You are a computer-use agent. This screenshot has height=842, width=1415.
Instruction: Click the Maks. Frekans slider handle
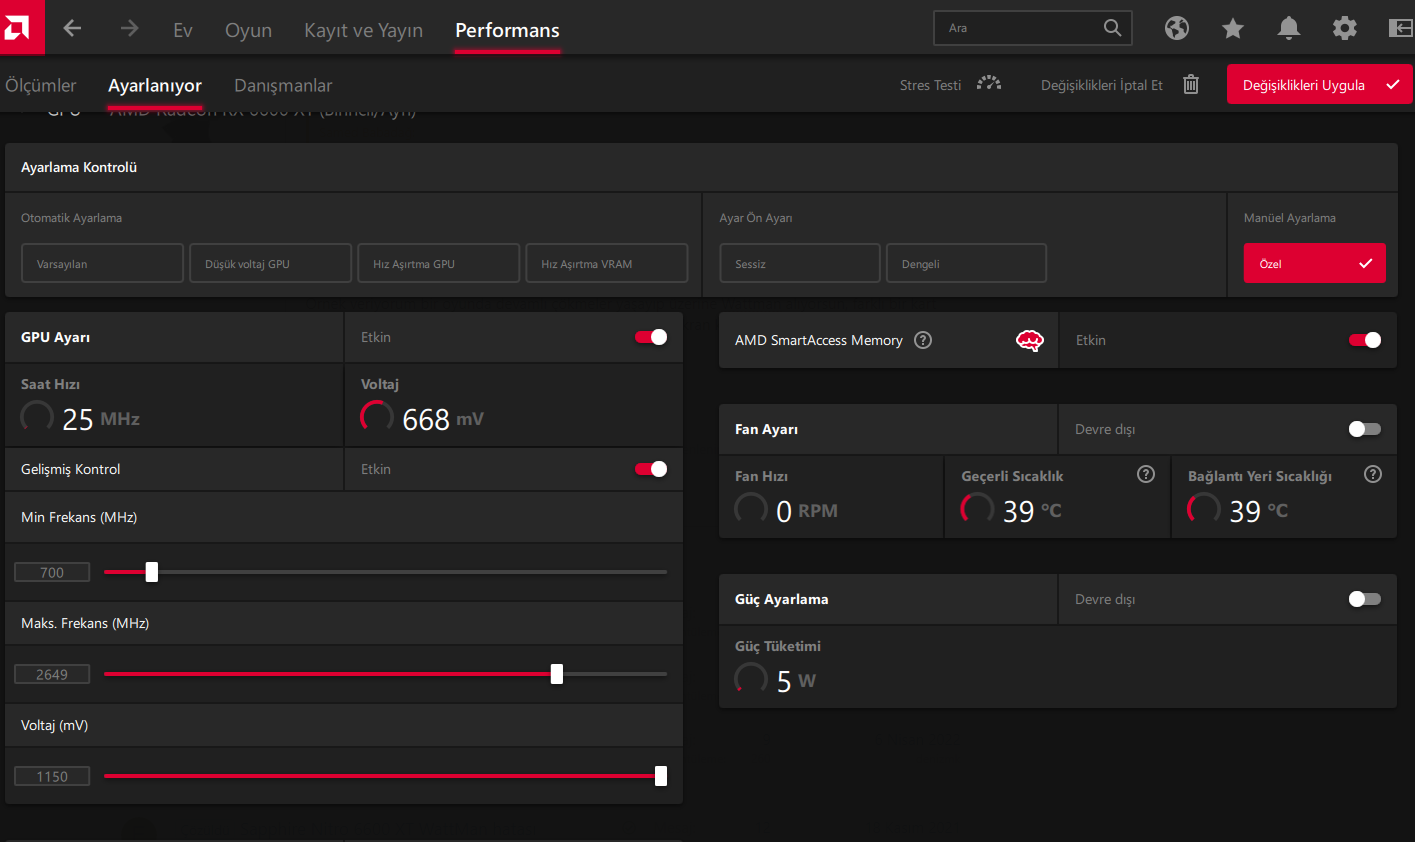[x=557, y=674]
